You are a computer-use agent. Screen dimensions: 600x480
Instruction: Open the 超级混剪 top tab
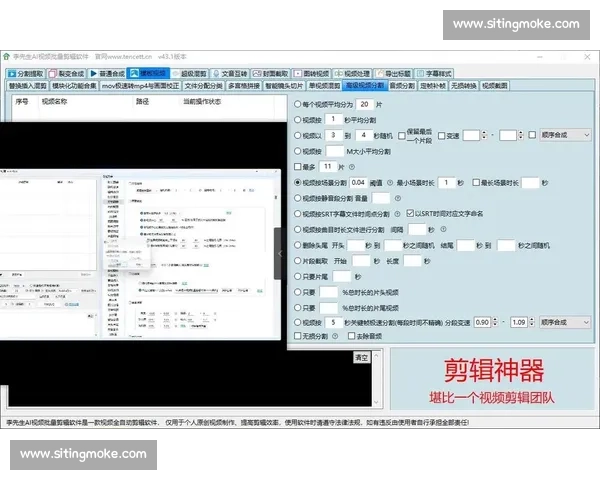(189, 73)
